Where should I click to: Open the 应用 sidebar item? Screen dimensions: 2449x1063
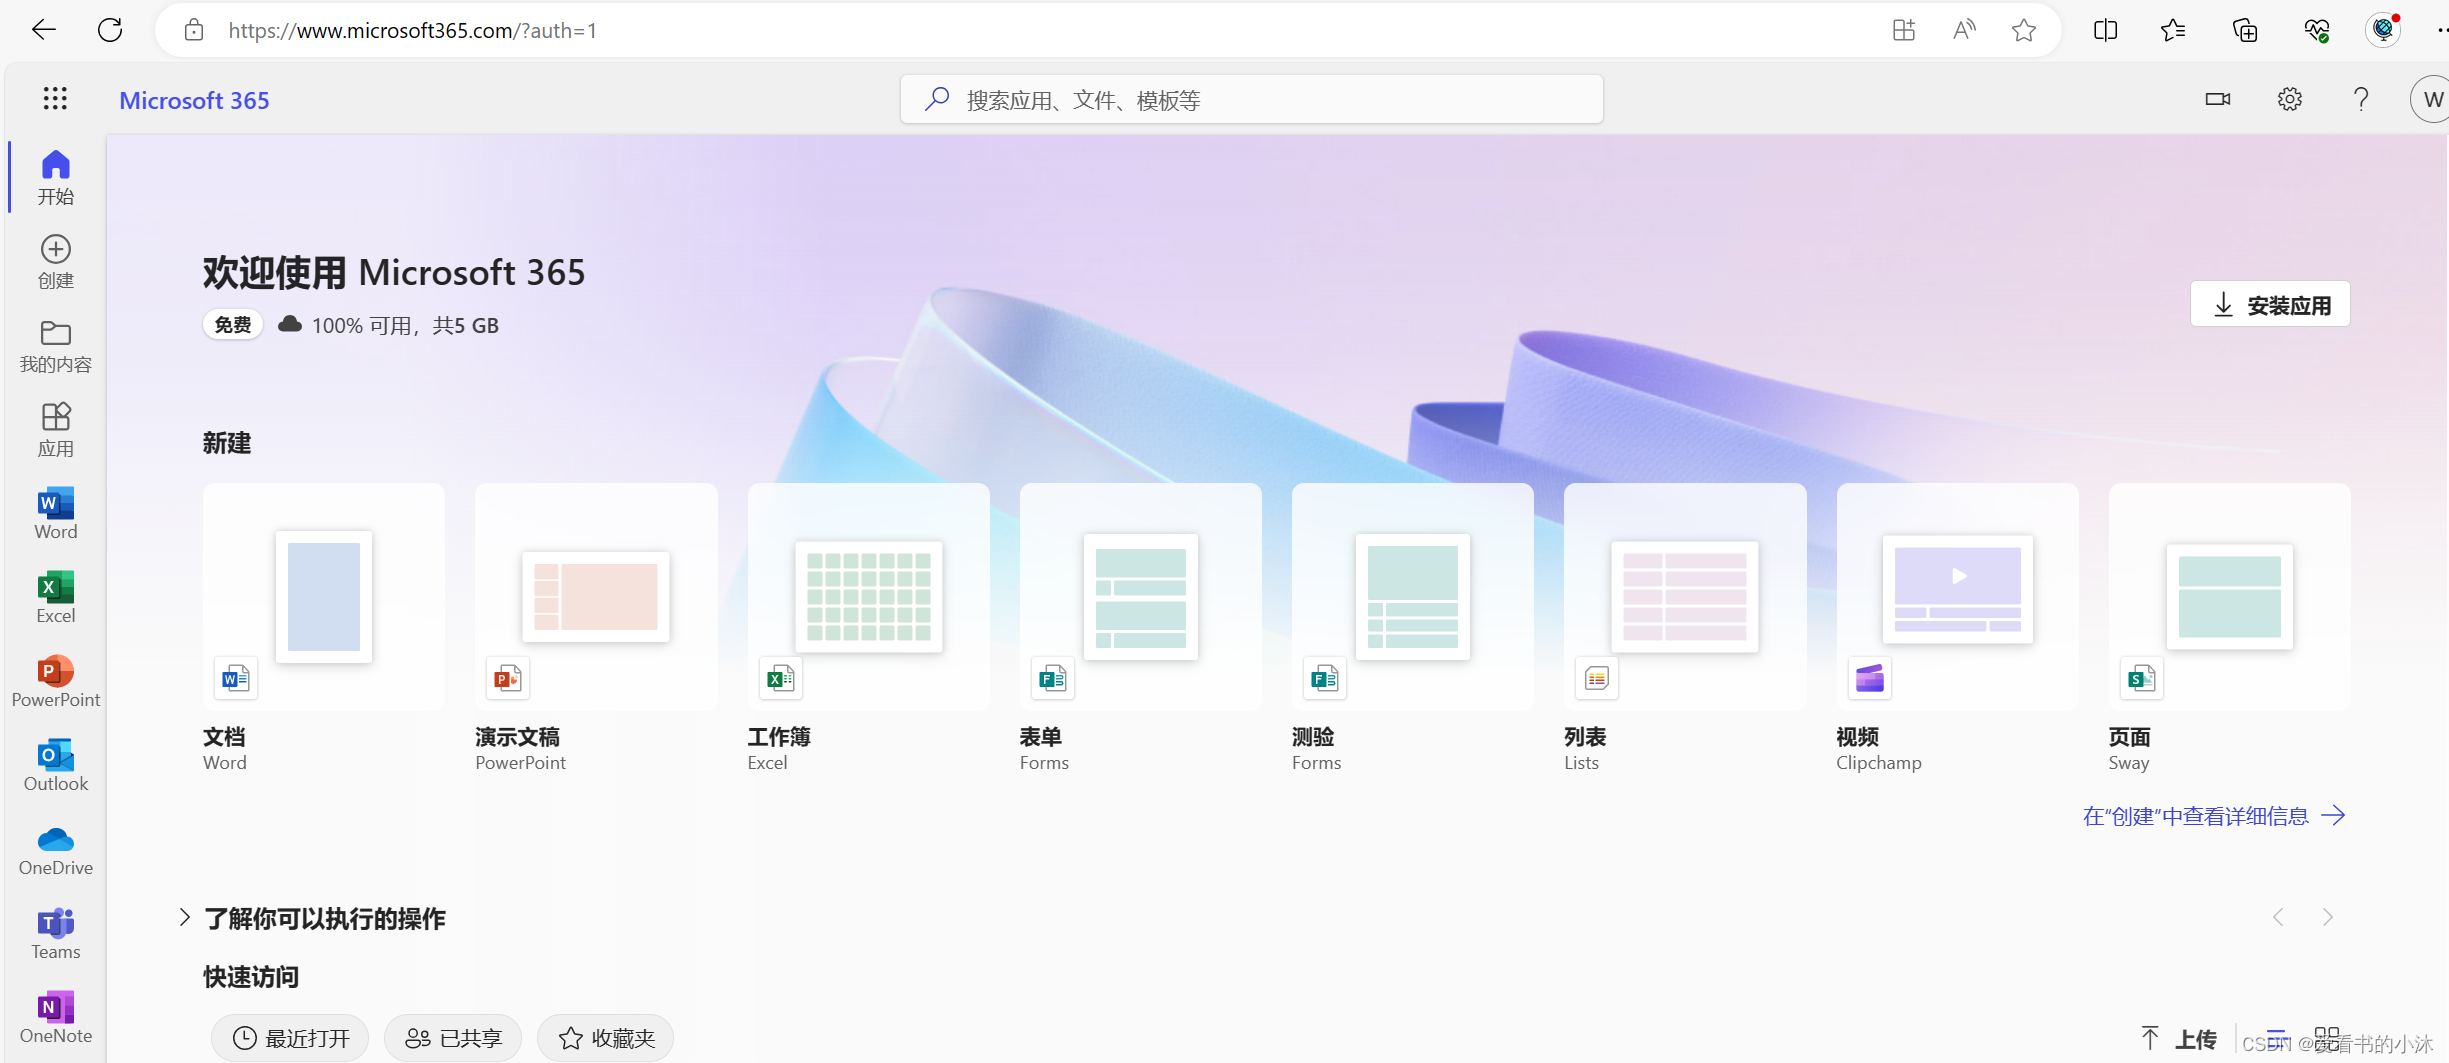click(x=56, y=430)
